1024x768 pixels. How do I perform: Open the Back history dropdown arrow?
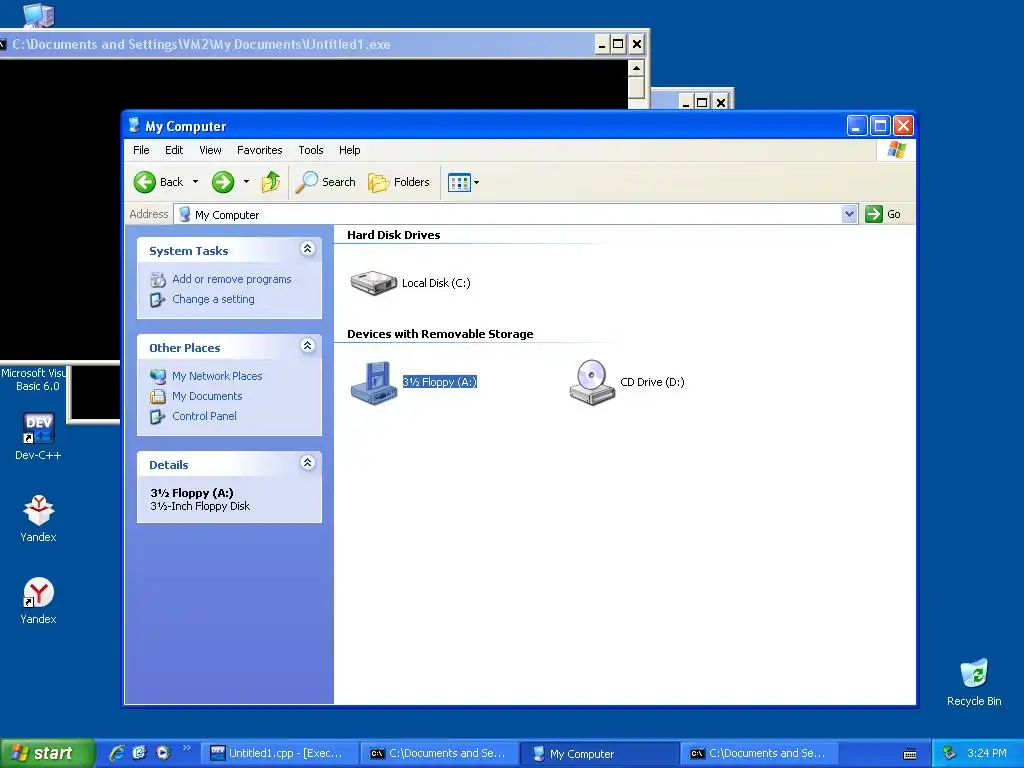[195, 182]
